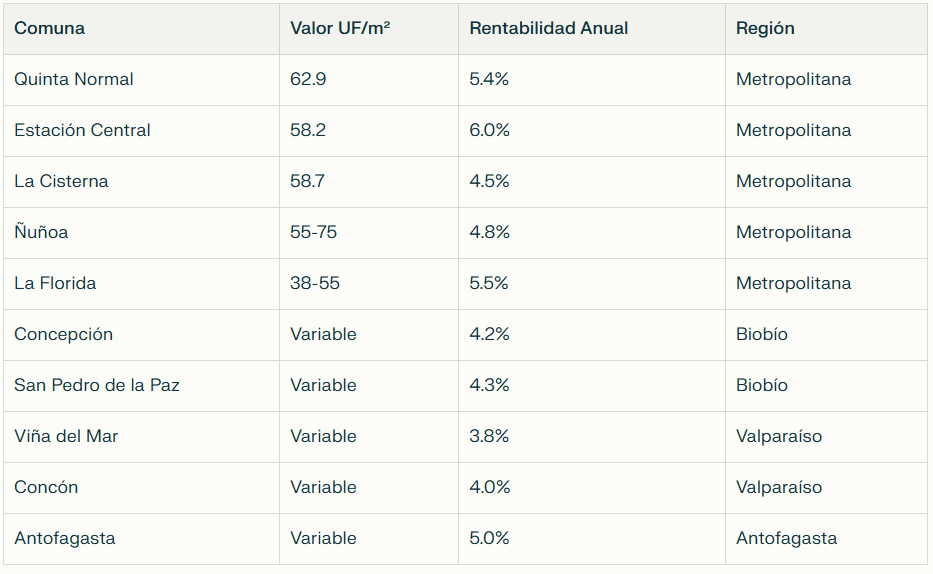
Task: Select the Viña del Mar cell
Action: coord(66,436)
